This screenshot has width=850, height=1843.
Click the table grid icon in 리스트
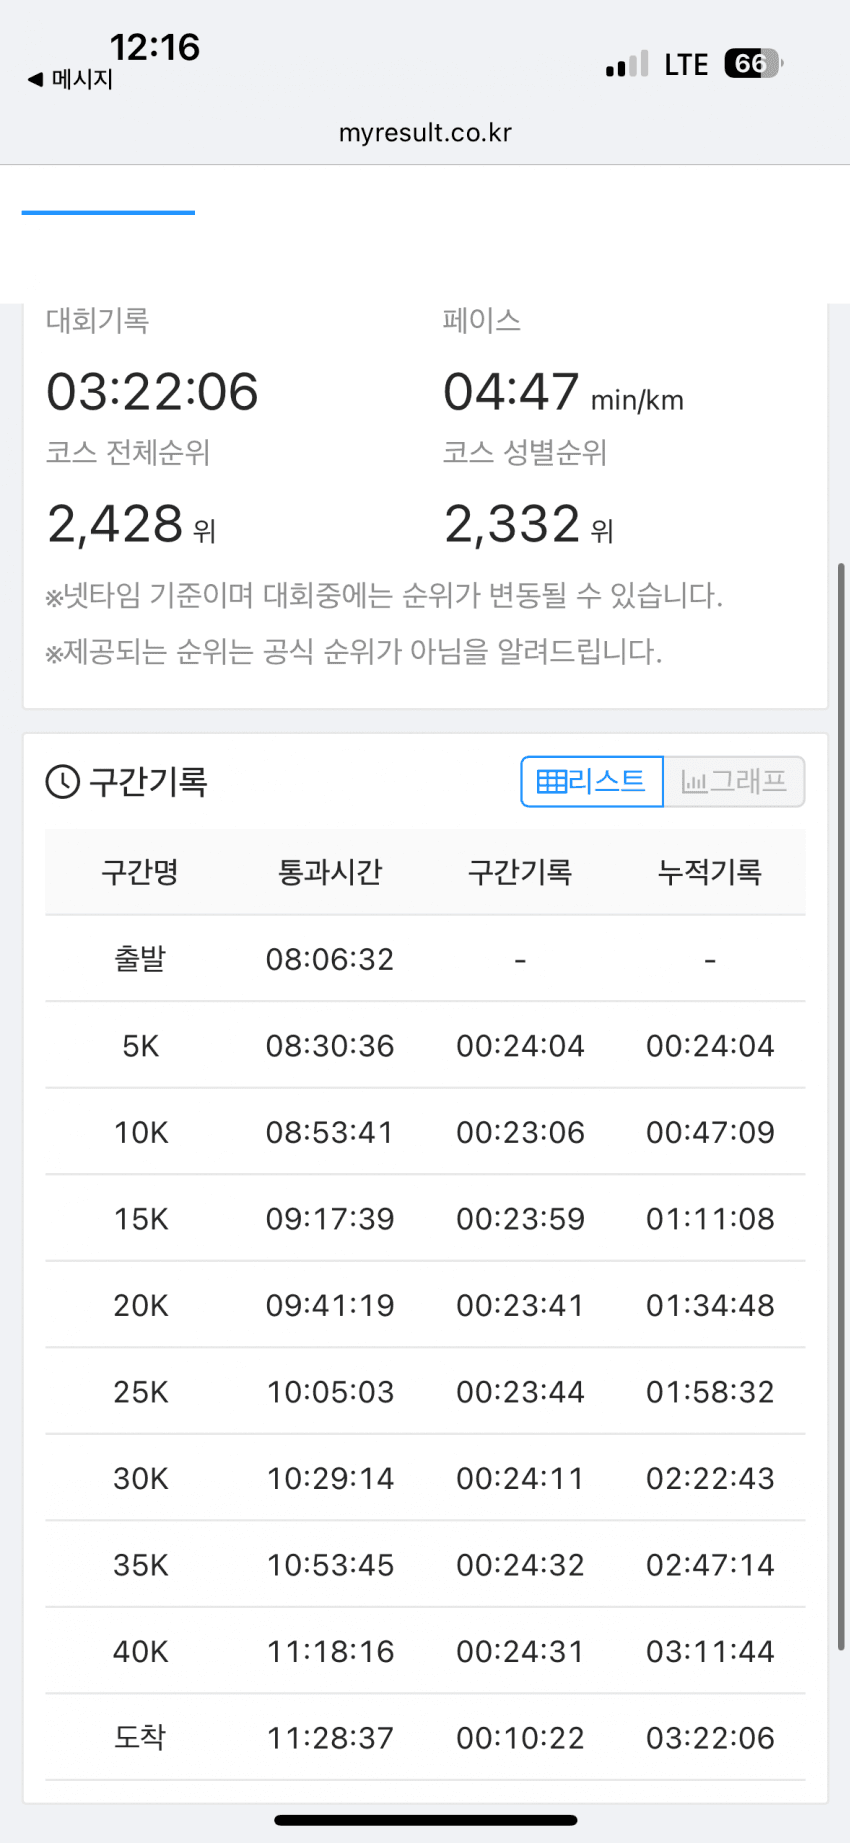[551, 781]
